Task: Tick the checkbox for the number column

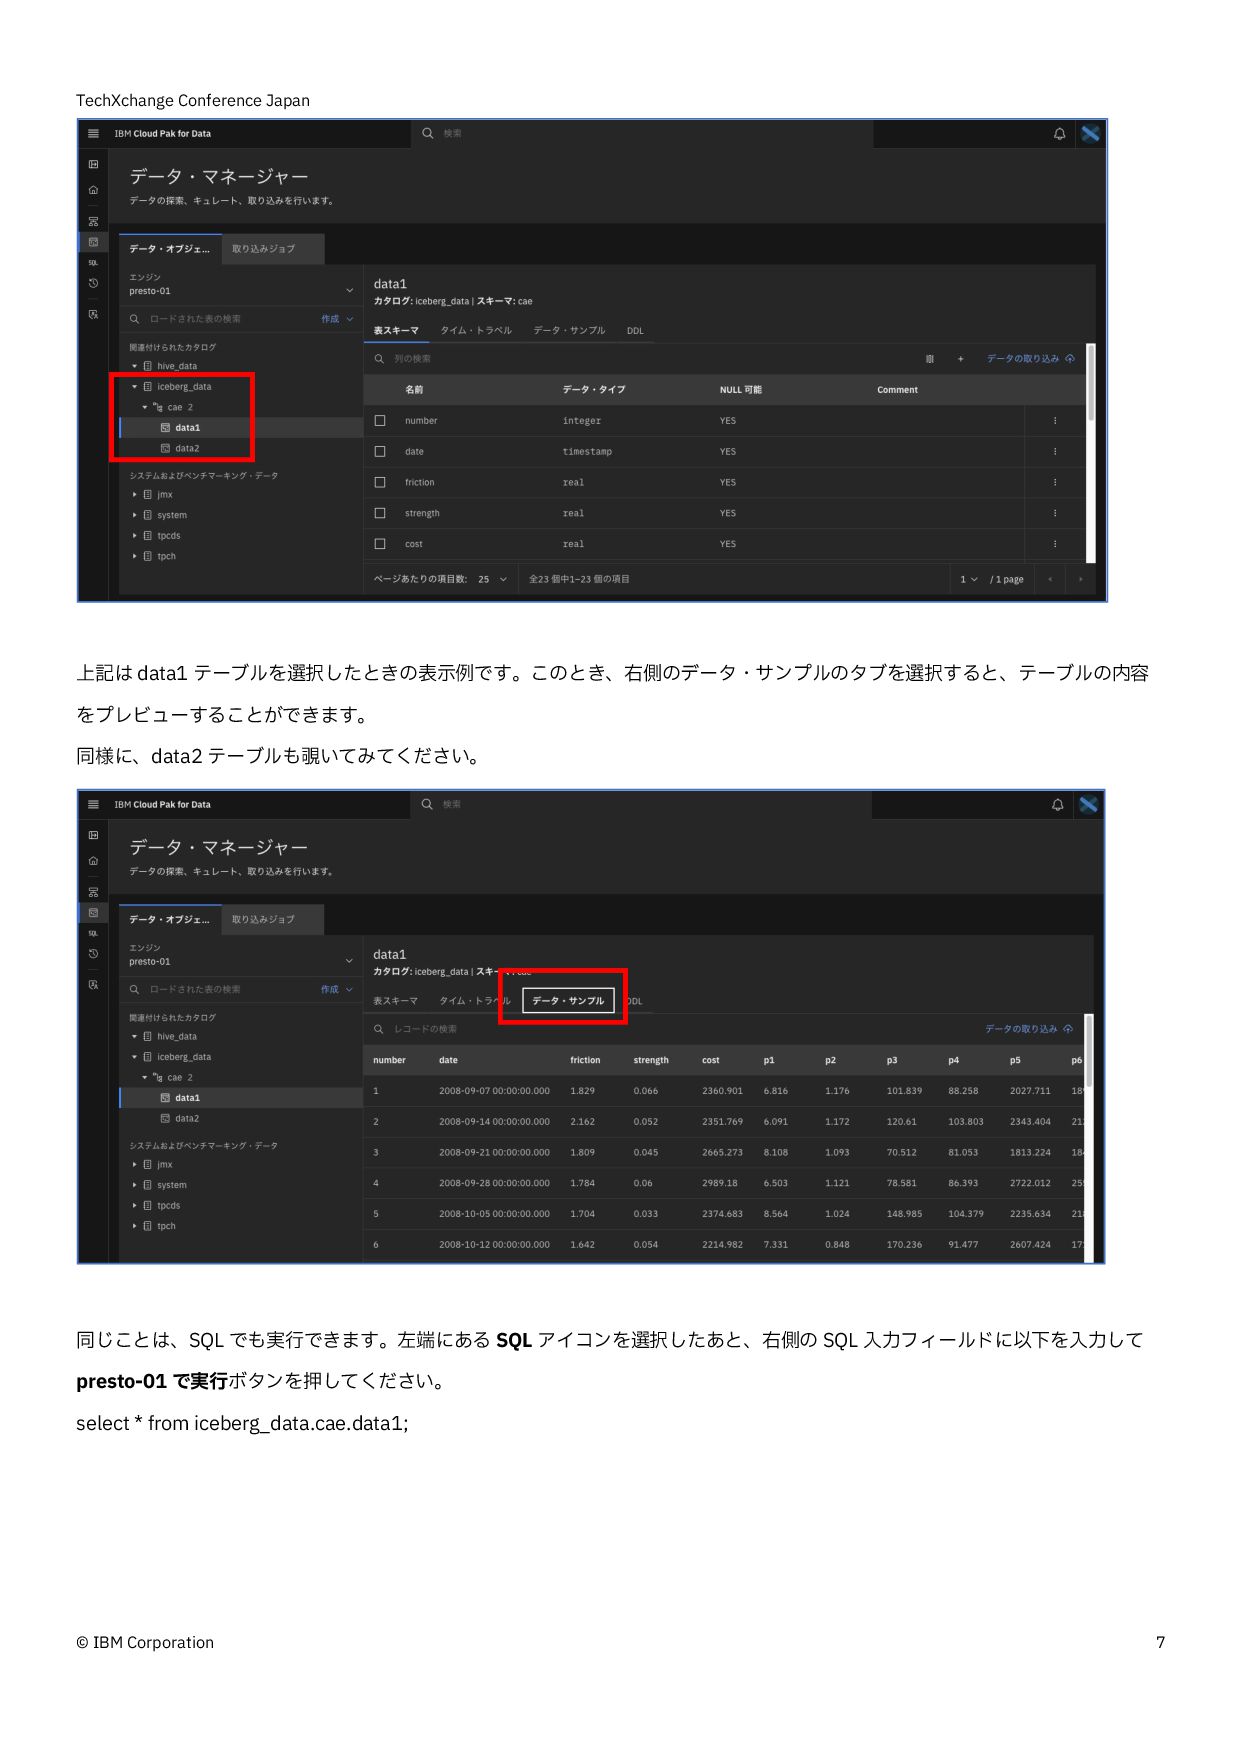Action: tap(380, 421)
